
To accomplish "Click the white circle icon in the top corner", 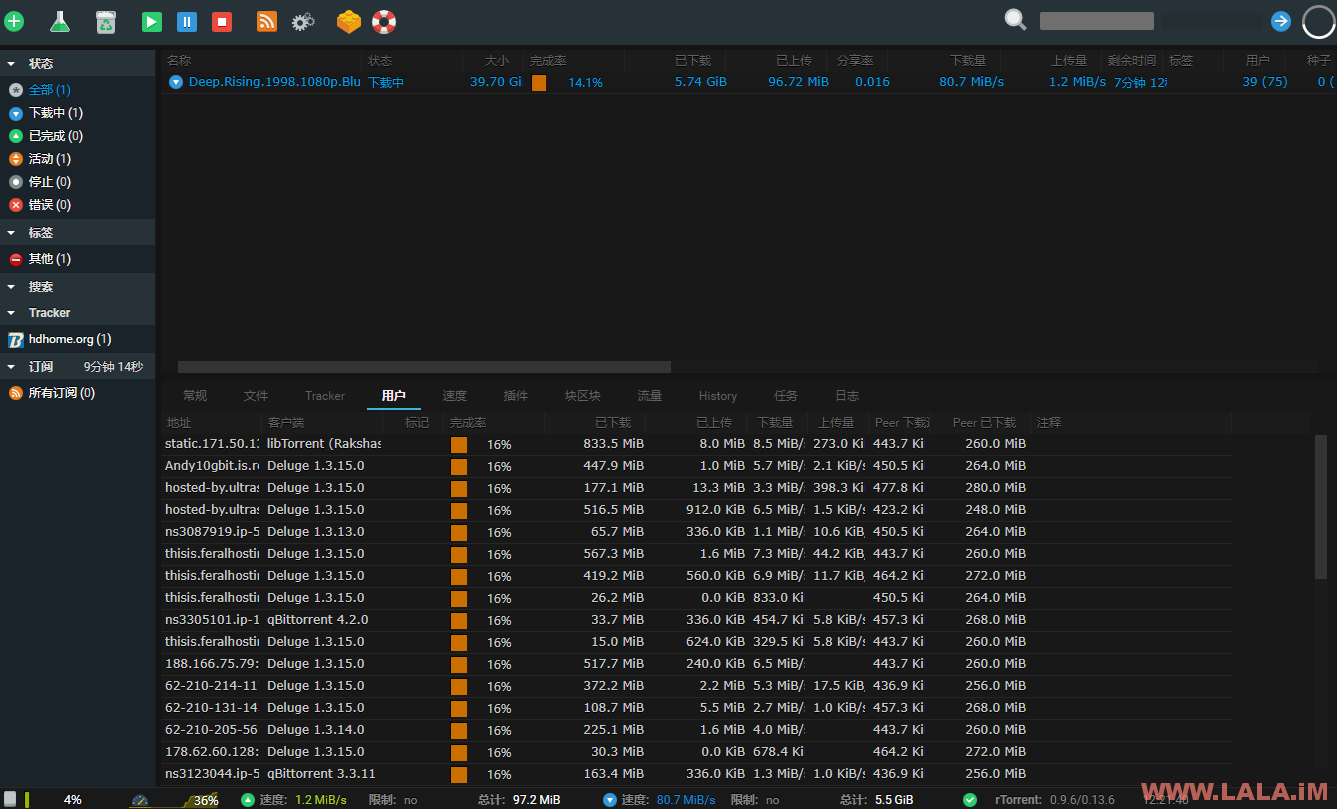I will click(x=1318, y=22).
